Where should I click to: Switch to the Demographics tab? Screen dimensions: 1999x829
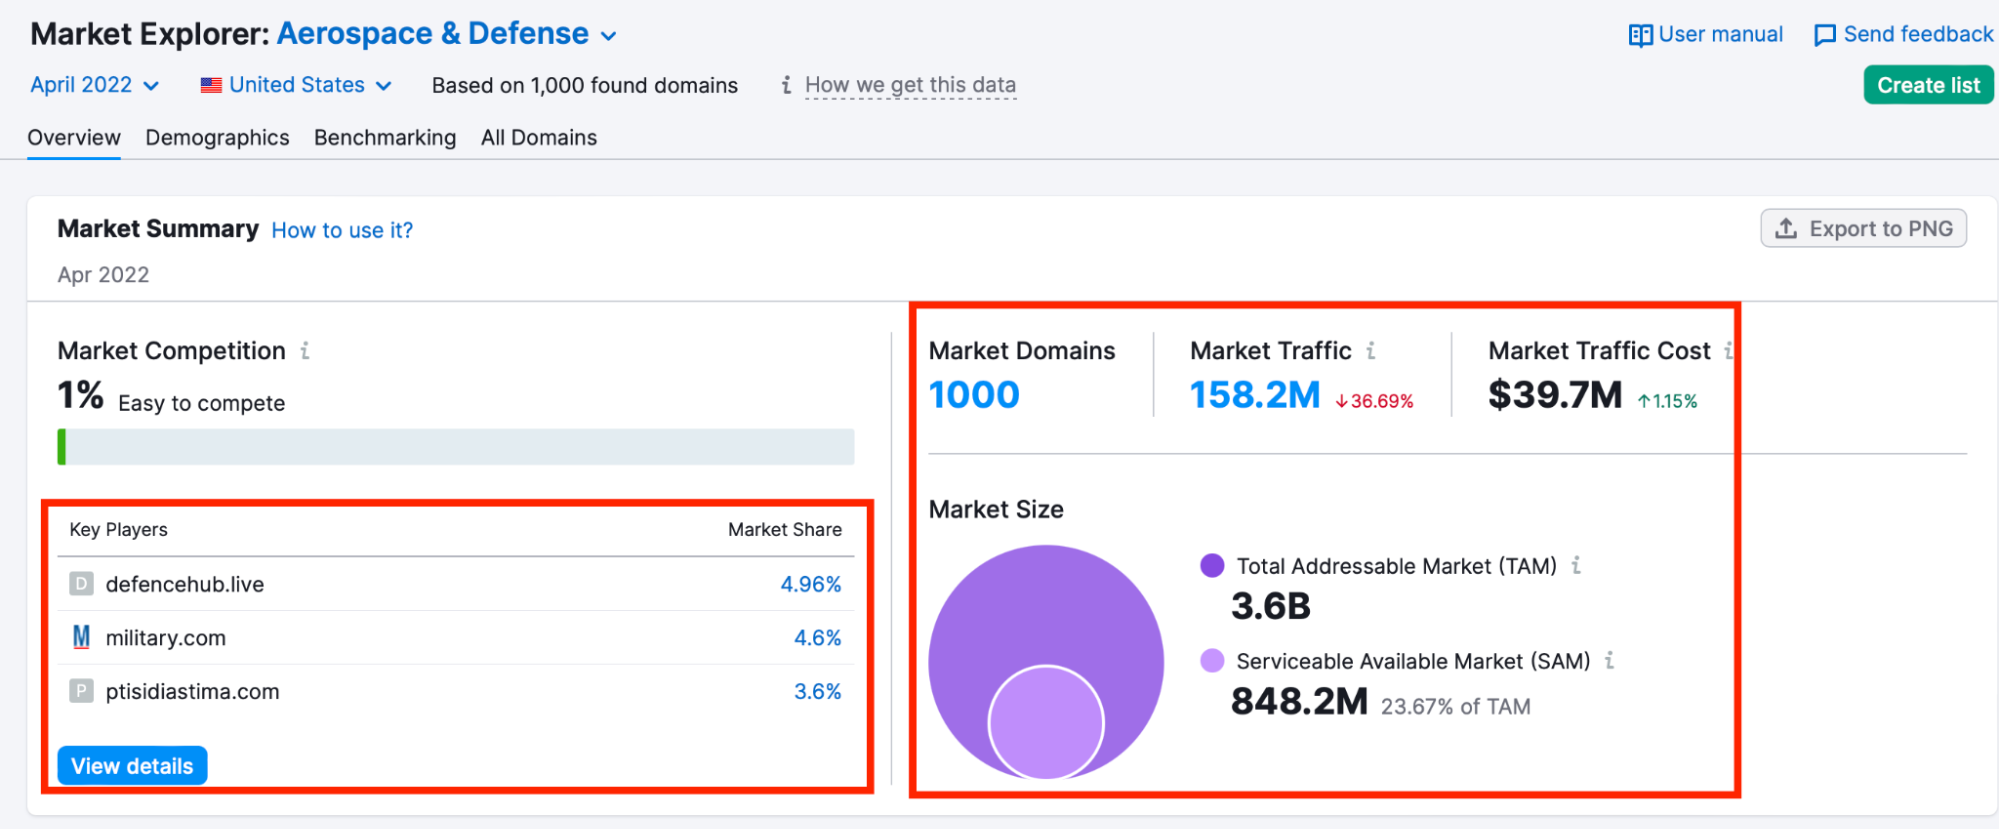tap(217, 138)
